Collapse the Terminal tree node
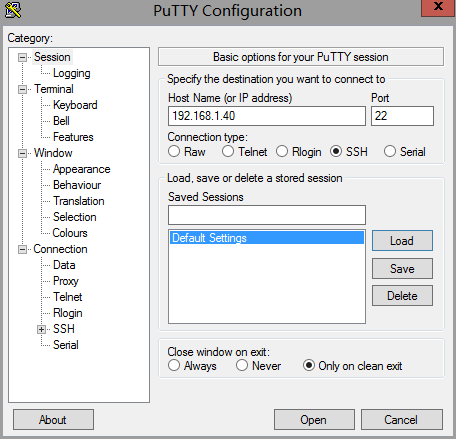 22,89
